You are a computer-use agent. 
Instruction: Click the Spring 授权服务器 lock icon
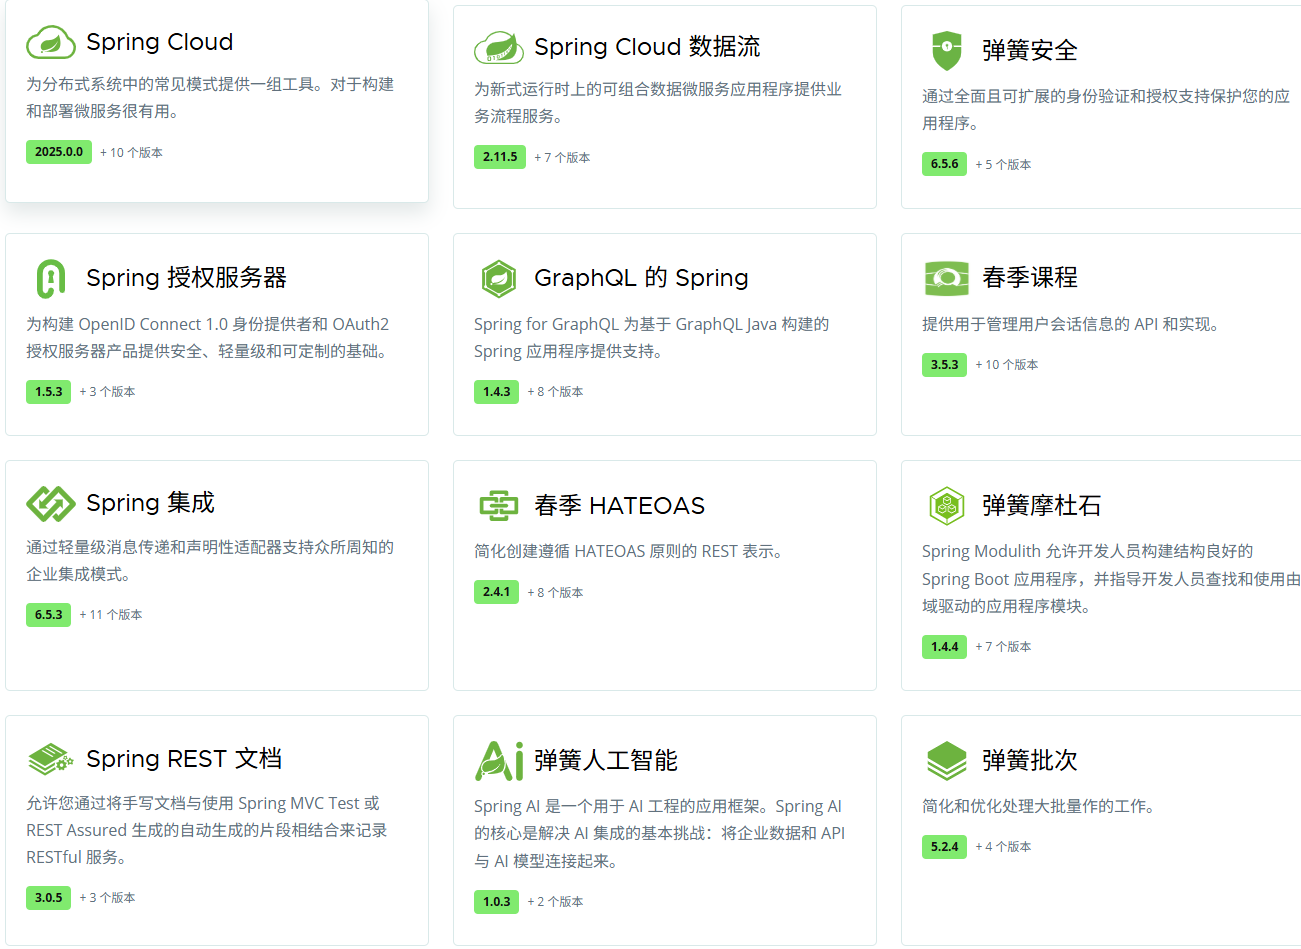click(x=50, y=279)
